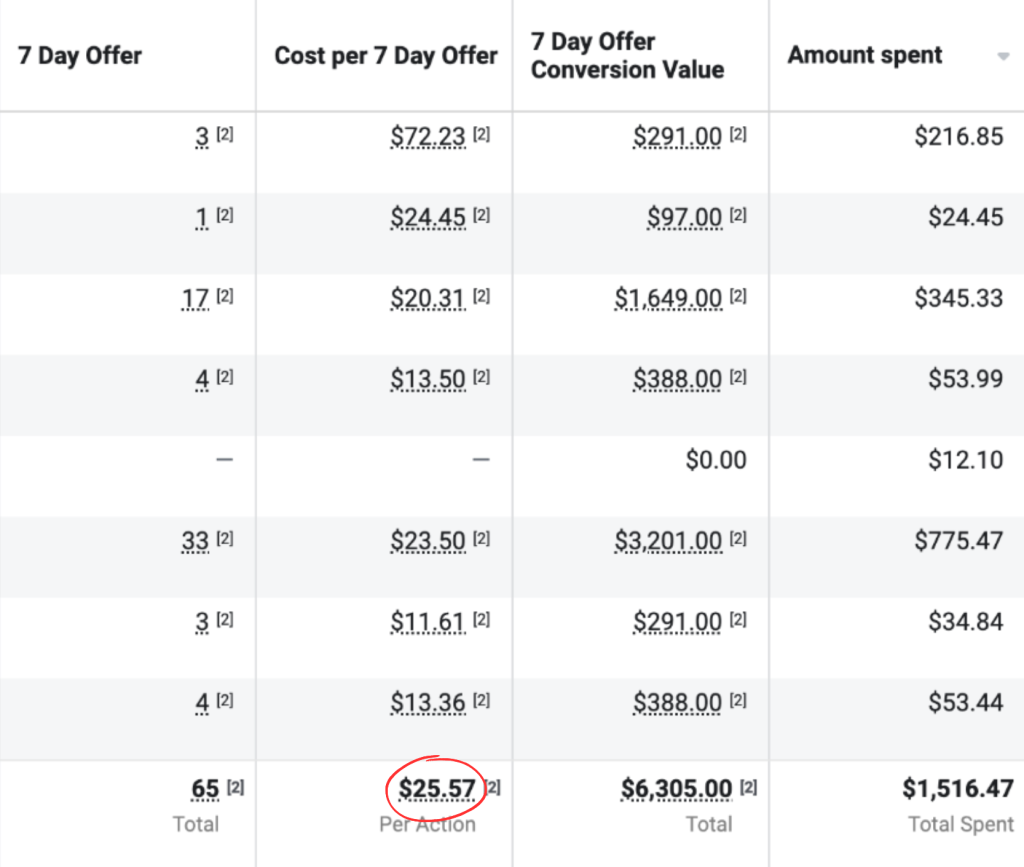Click the $20.31 cost per offer value
The image size is (1024, 867).
coord(428,298)
